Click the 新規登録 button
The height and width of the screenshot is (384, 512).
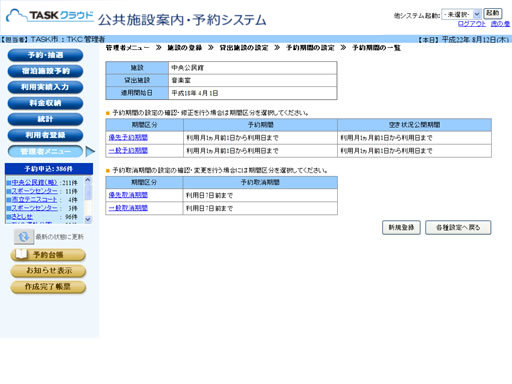tap(401, 227)
